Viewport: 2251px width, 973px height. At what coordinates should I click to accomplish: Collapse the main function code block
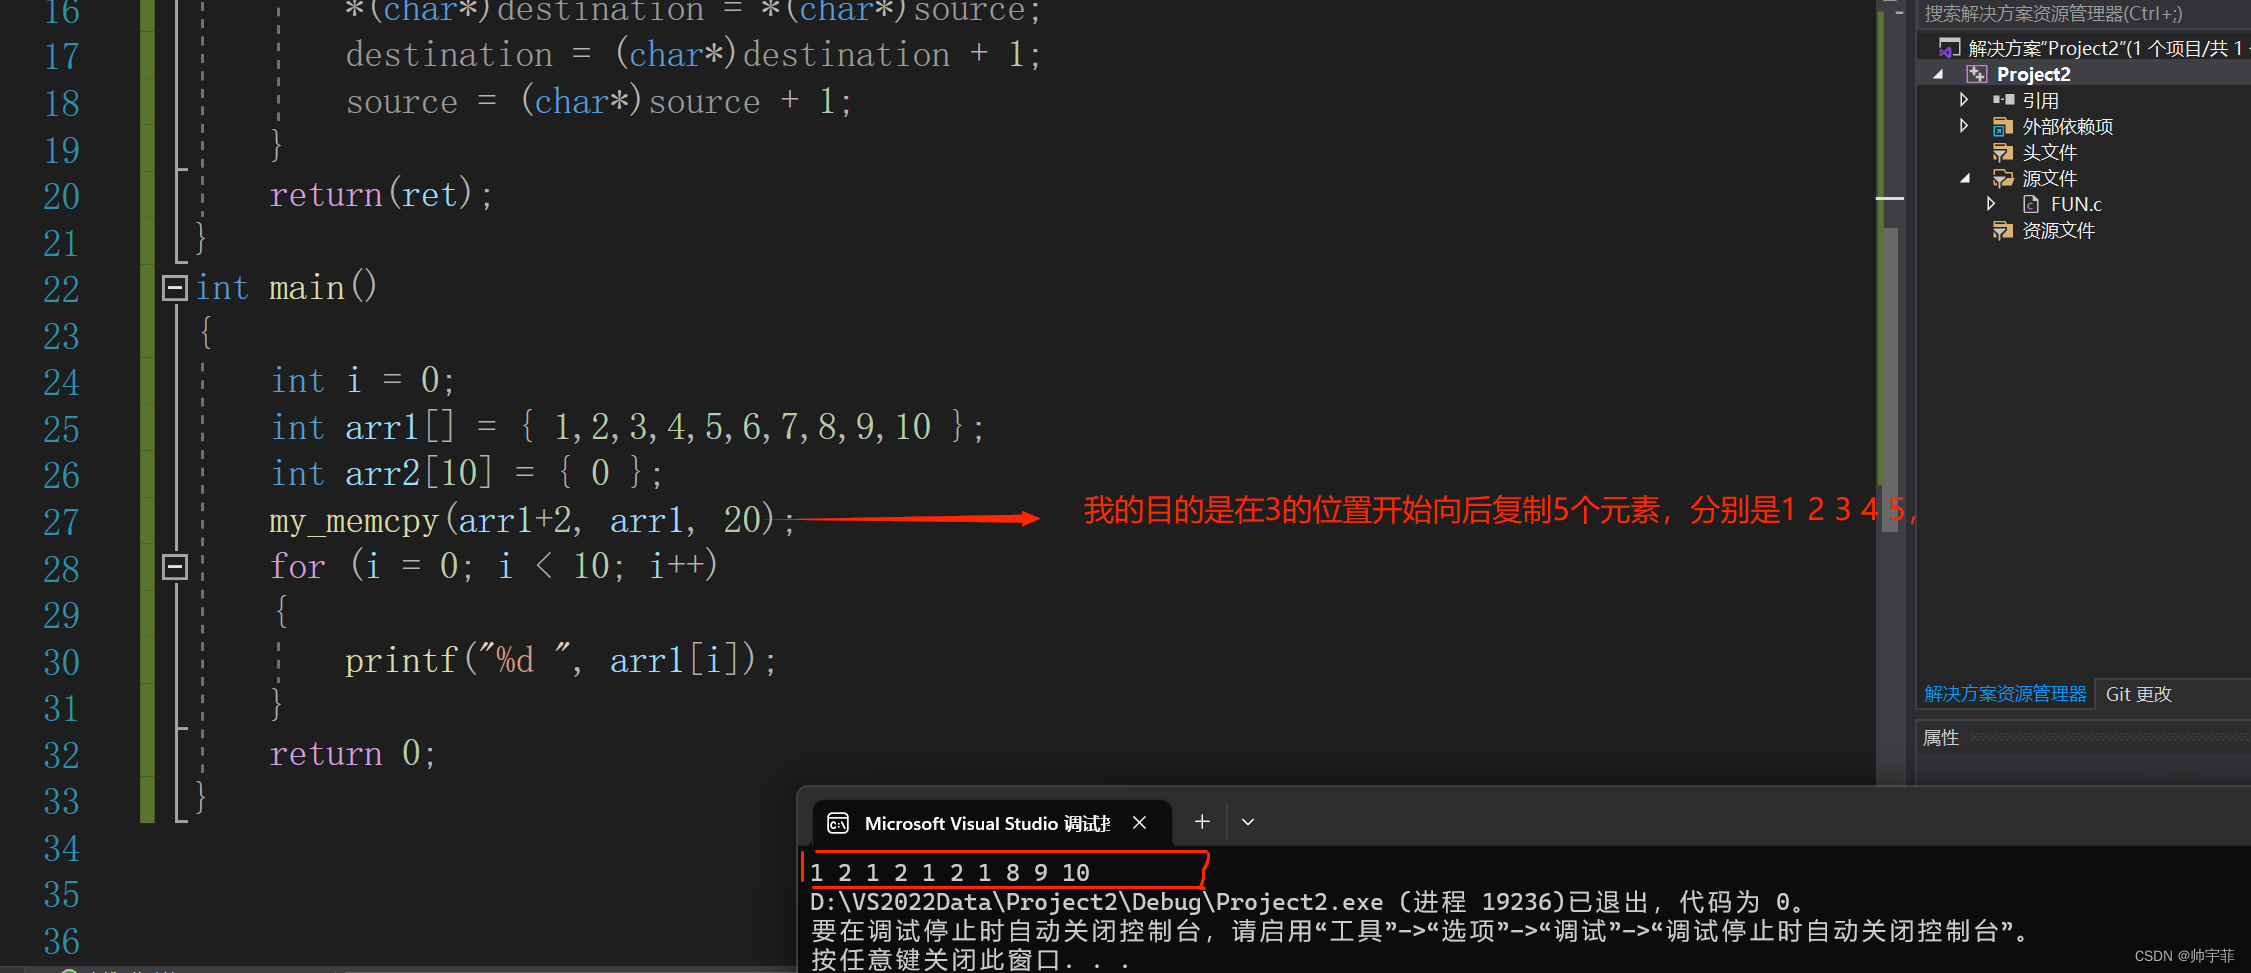coord(175,288)
